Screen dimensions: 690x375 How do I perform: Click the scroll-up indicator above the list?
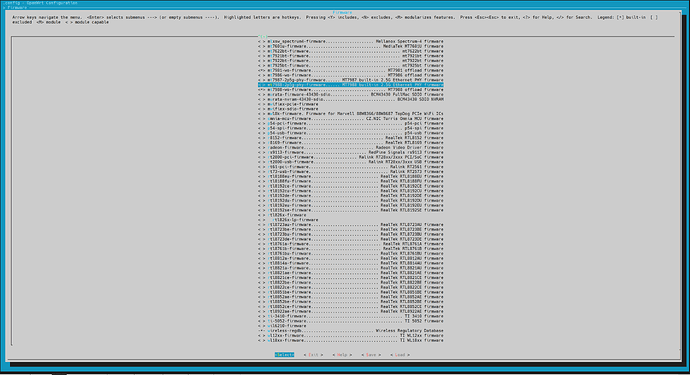[263, 37]
